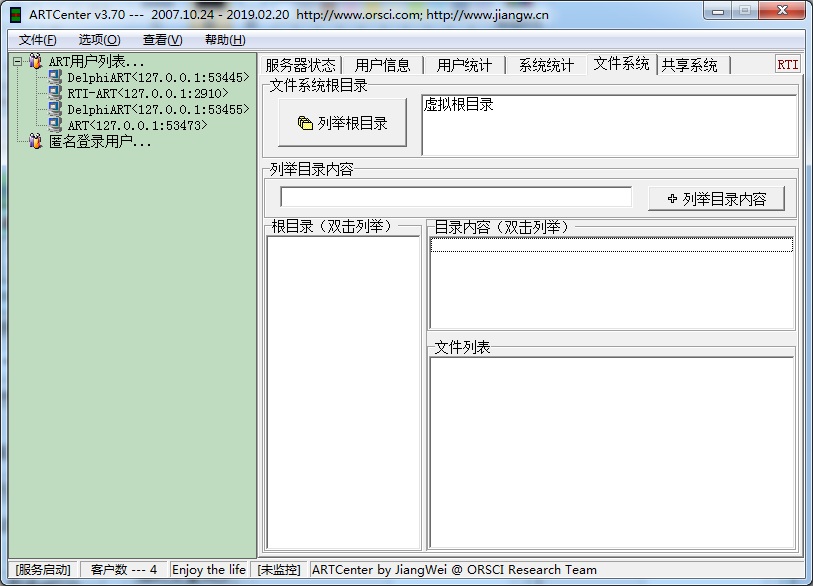Click the [服务启动] status bar entry
813x586 pixels.
click(x=43, y=570)
